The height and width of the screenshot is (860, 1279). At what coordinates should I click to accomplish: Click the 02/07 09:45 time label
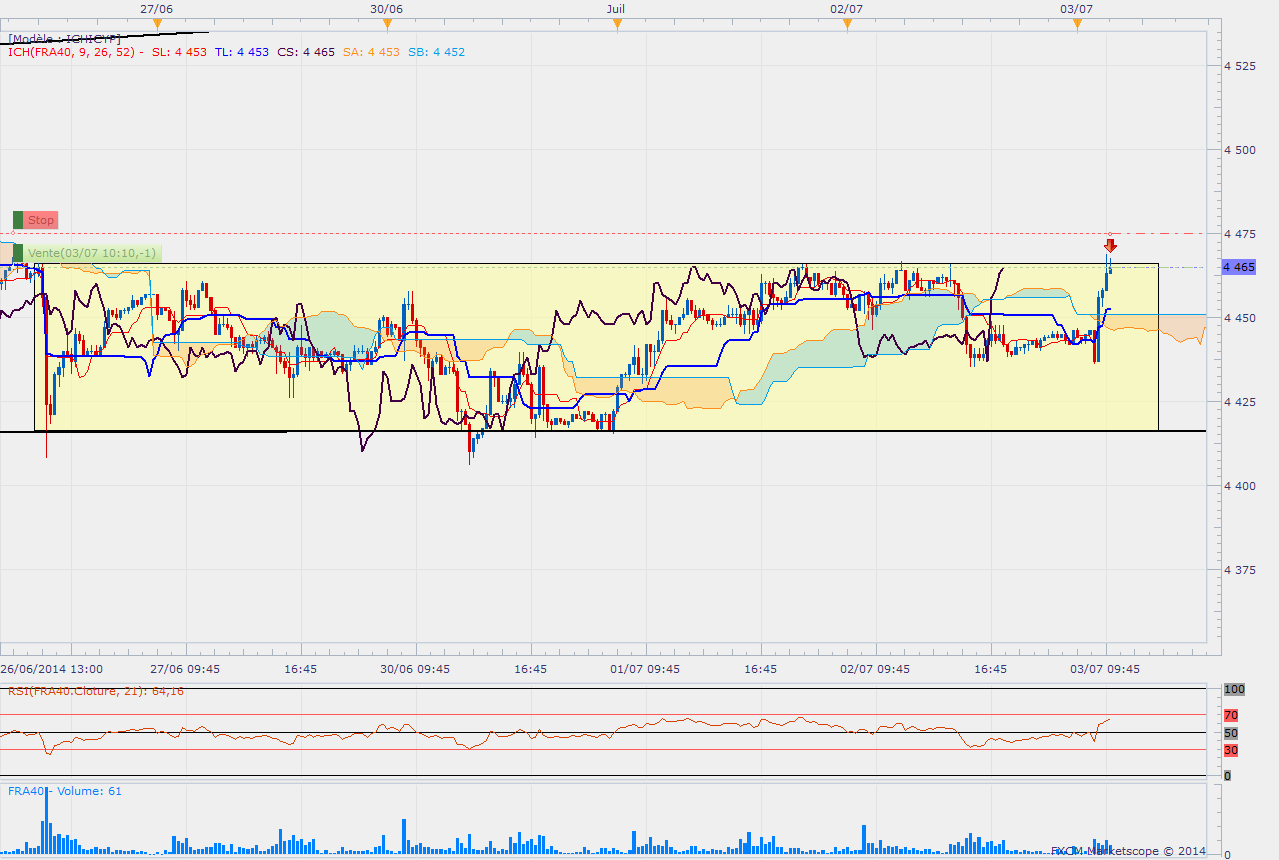coord(876,669)
